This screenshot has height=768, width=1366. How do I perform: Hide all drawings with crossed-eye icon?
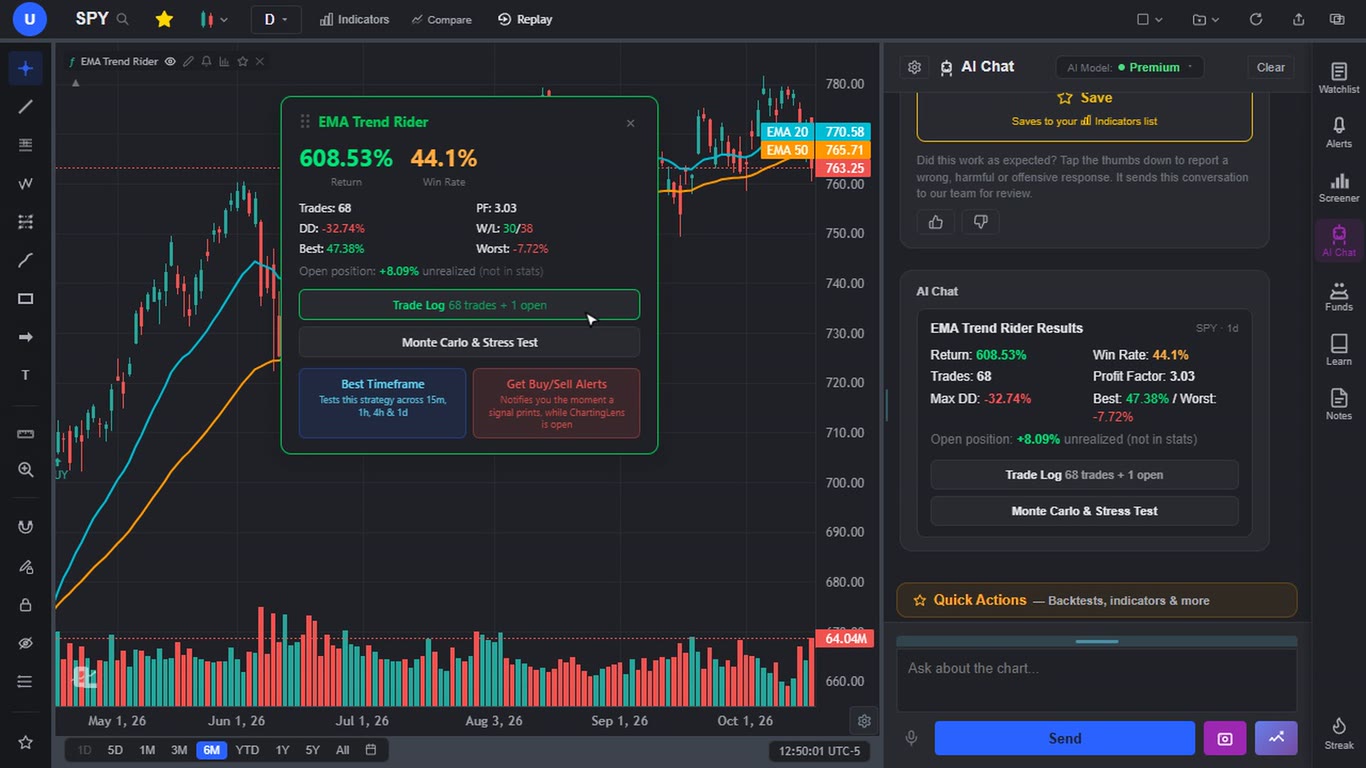26,643
